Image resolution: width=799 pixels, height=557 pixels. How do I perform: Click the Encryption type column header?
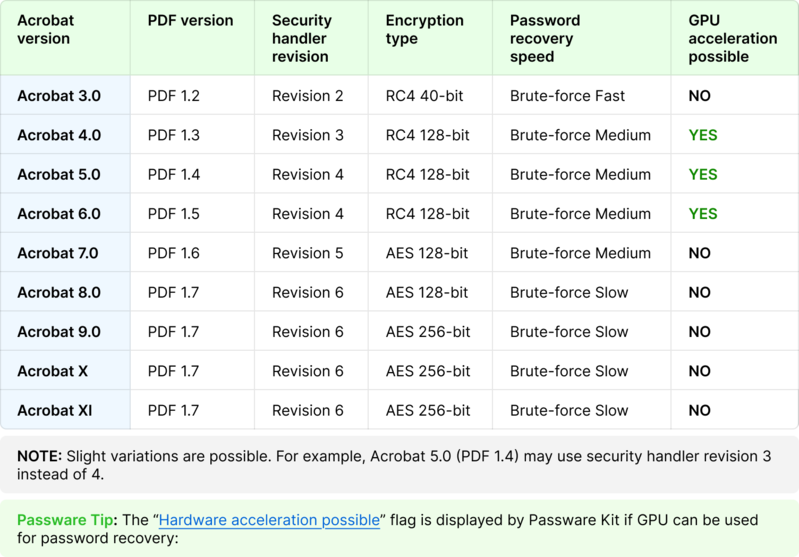(x=424, y=30)
